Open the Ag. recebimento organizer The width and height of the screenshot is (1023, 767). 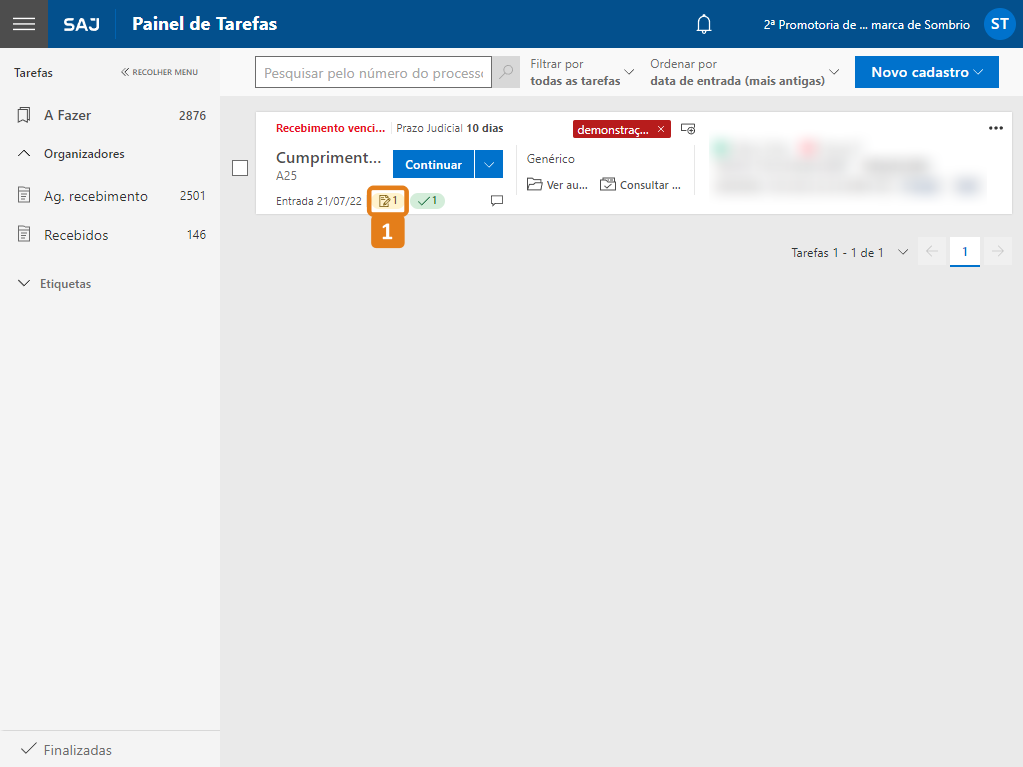[95, 196]
